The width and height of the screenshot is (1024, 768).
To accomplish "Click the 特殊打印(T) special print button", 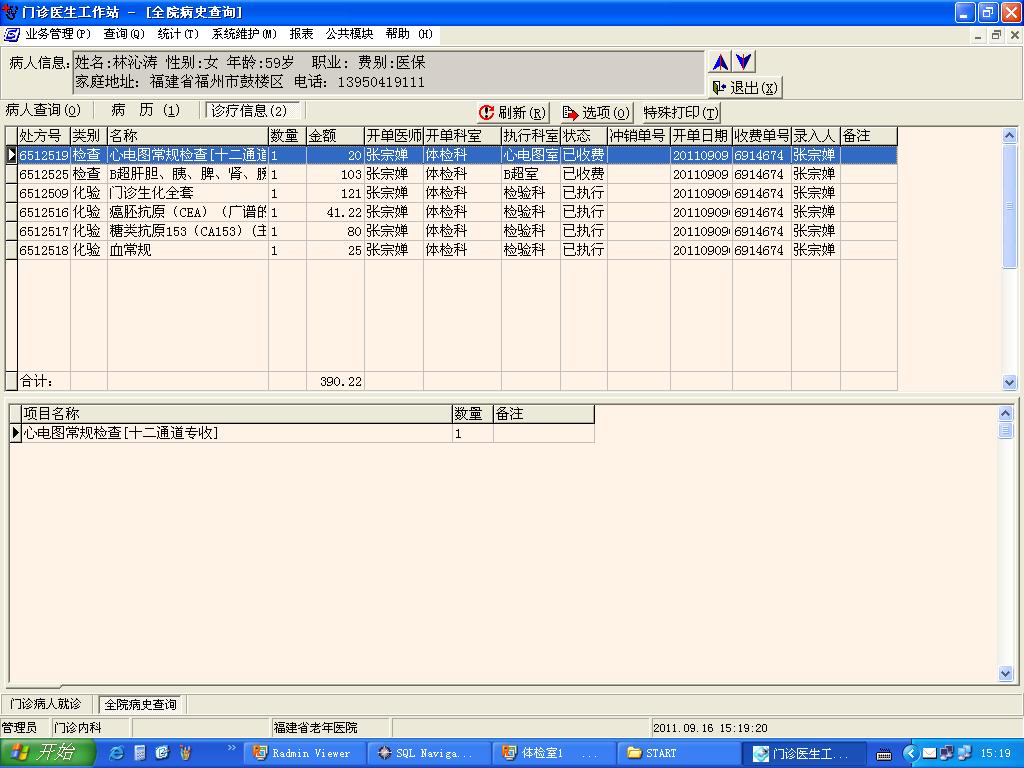I will (x=681, y=112).
